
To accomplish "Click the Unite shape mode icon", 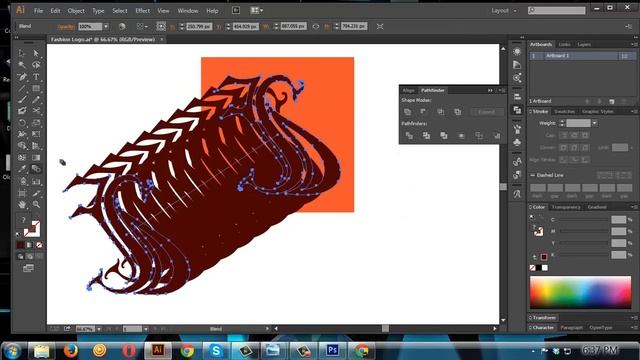I will (x=407, y=112).
